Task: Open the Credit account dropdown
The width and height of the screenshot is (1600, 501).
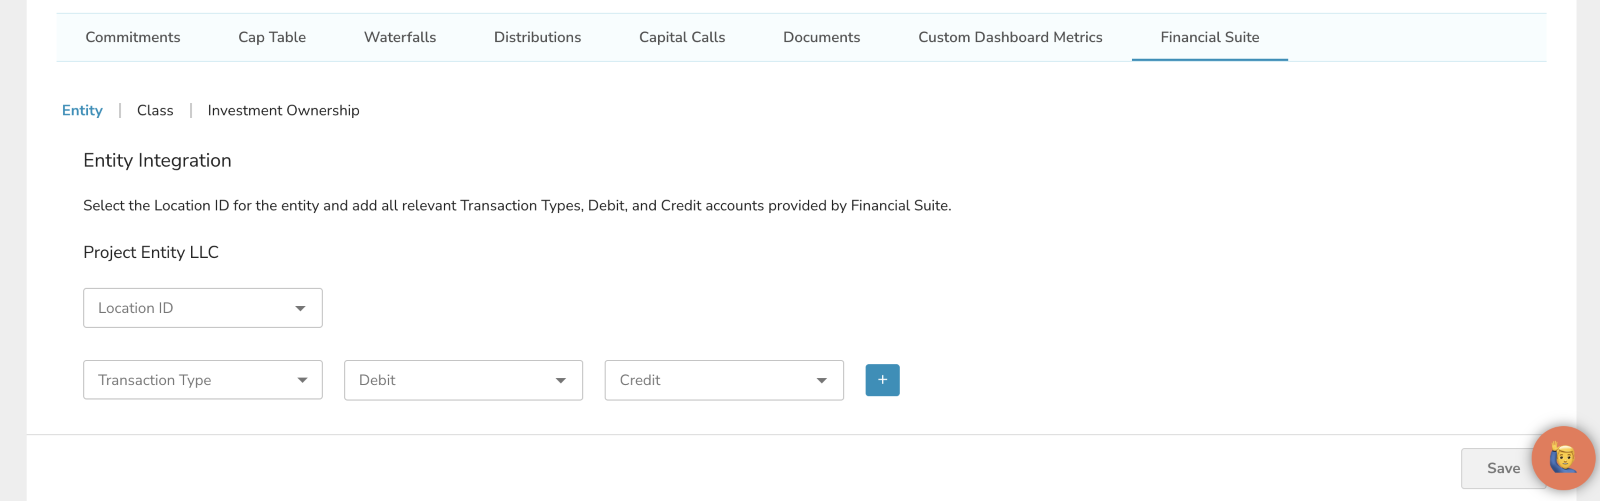Action: pyautogui.click(x=724, y=380)
